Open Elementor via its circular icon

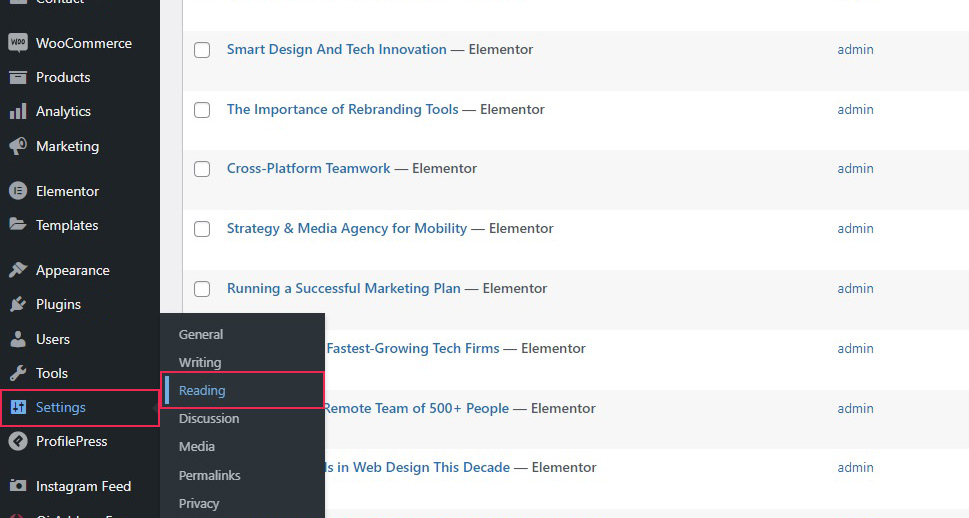click(17, 191)
